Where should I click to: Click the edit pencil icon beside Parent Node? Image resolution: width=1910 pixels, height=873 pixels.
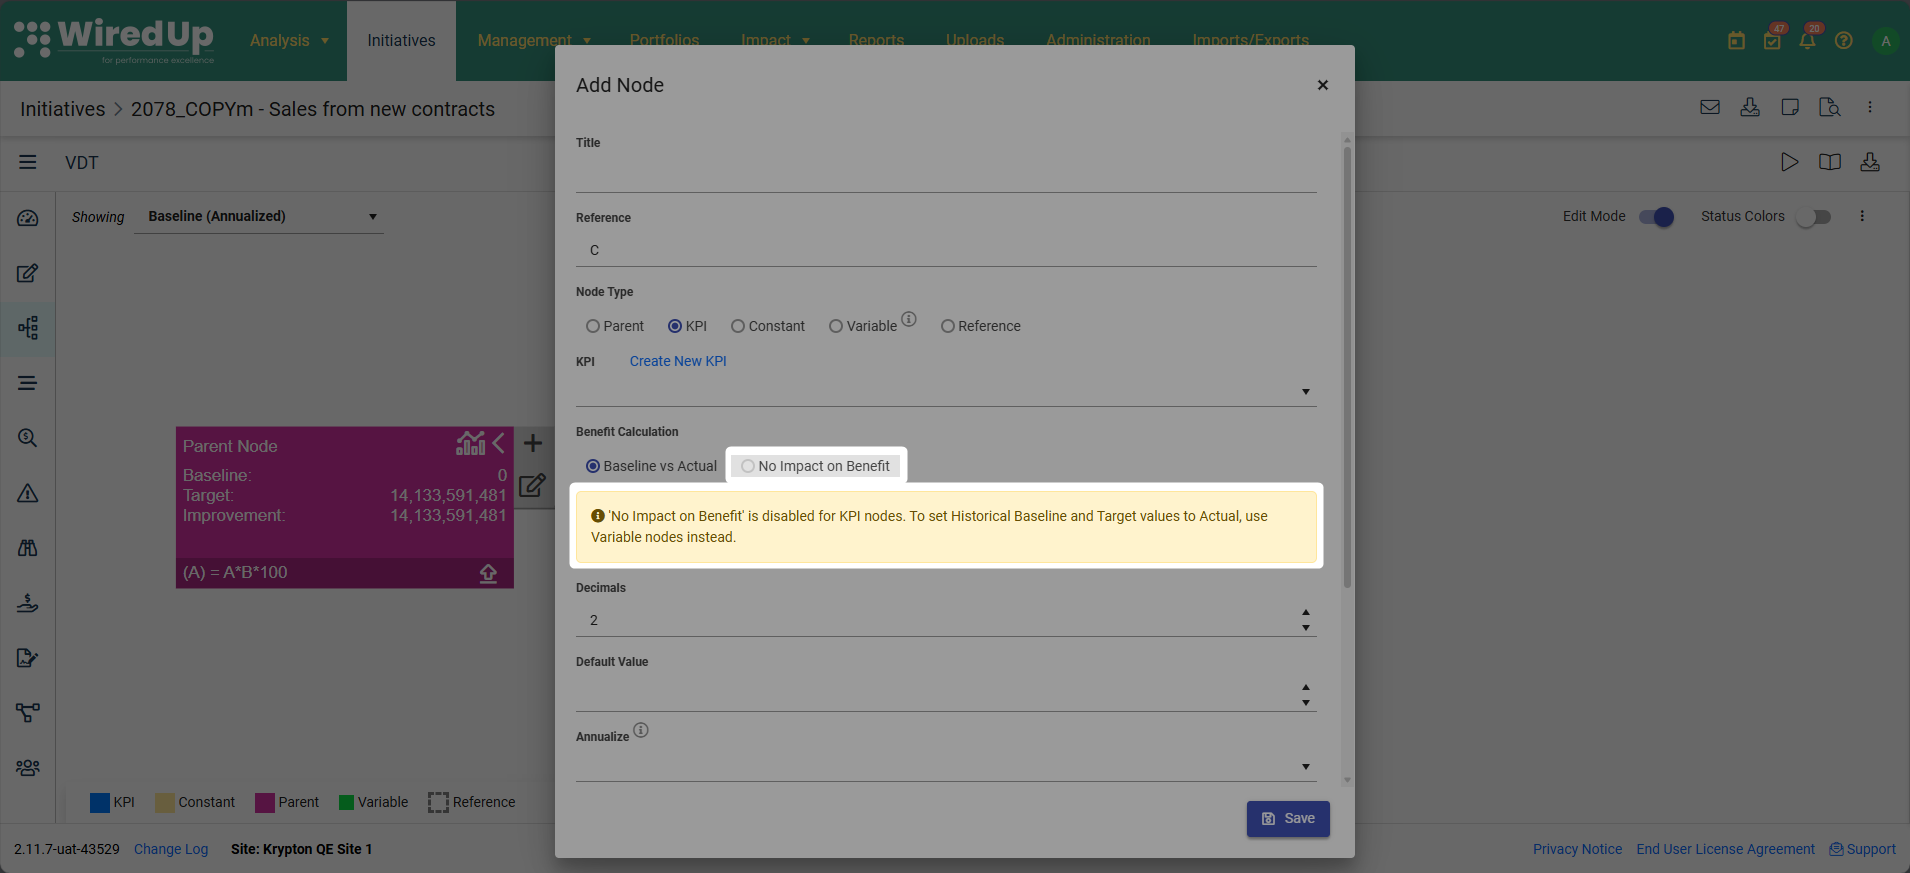click(x=533, y=486)
